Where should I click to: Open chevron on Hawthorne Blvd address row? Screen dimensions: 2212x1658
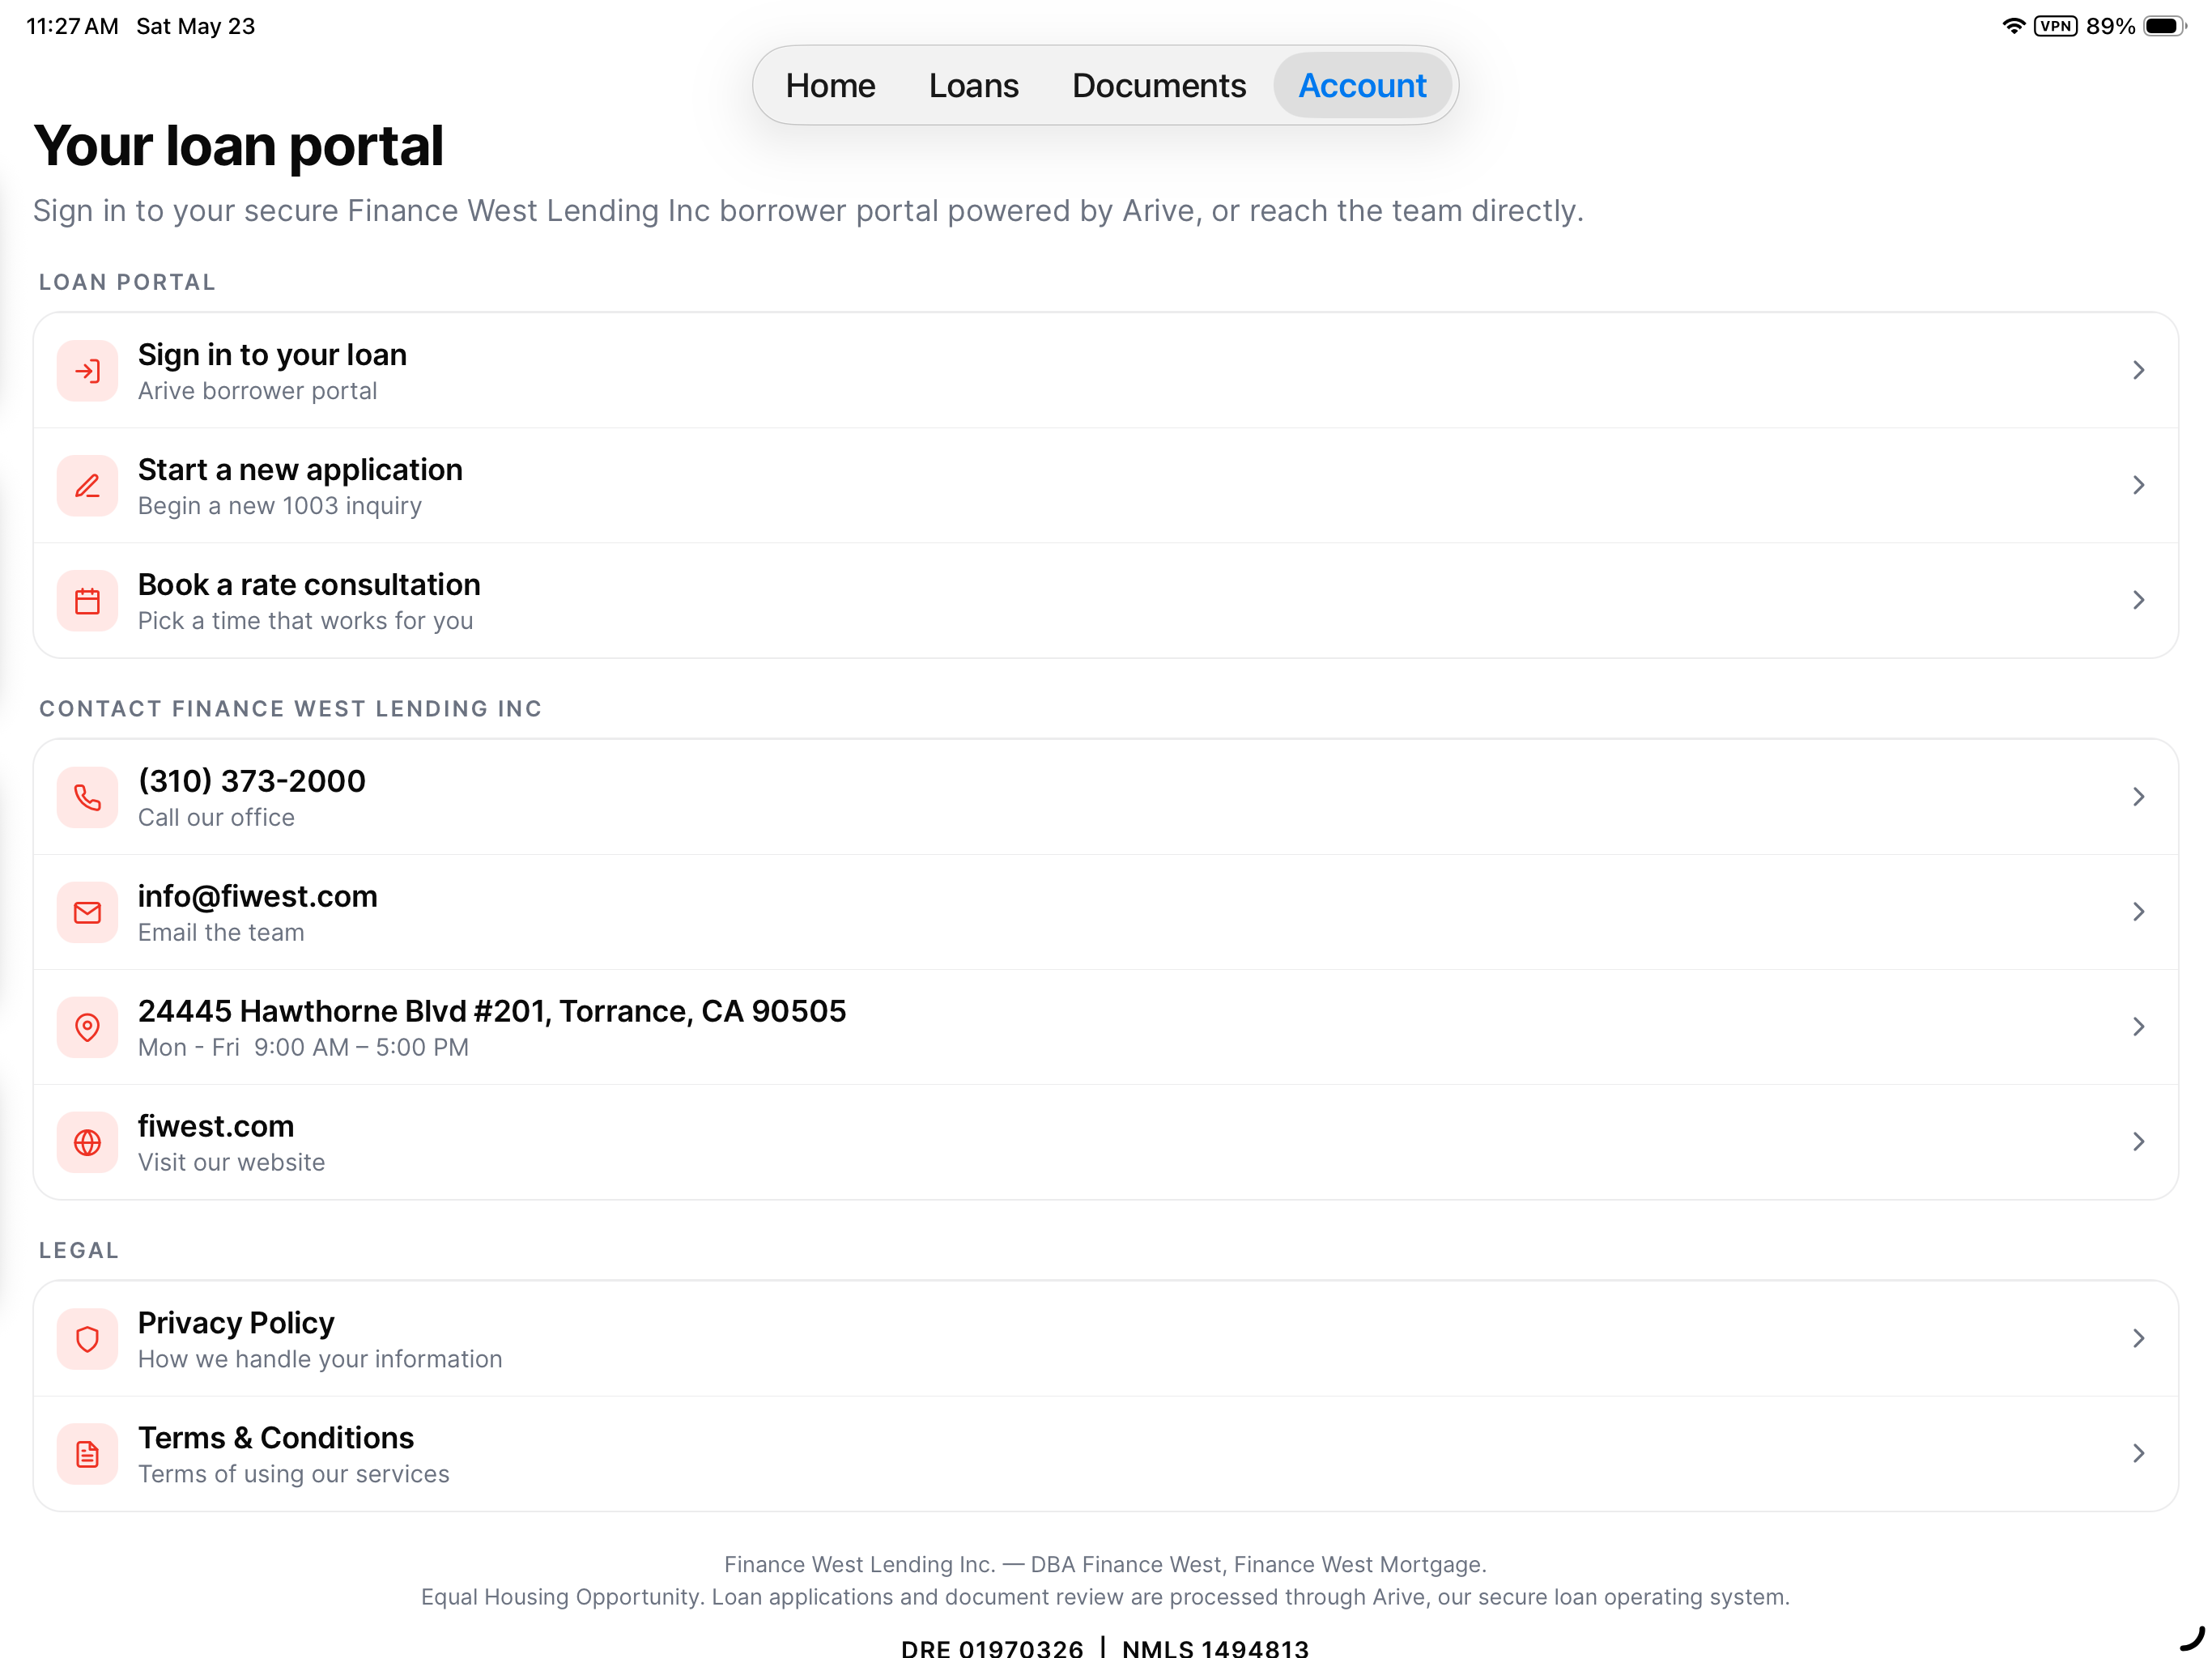click(2138, 1028)
